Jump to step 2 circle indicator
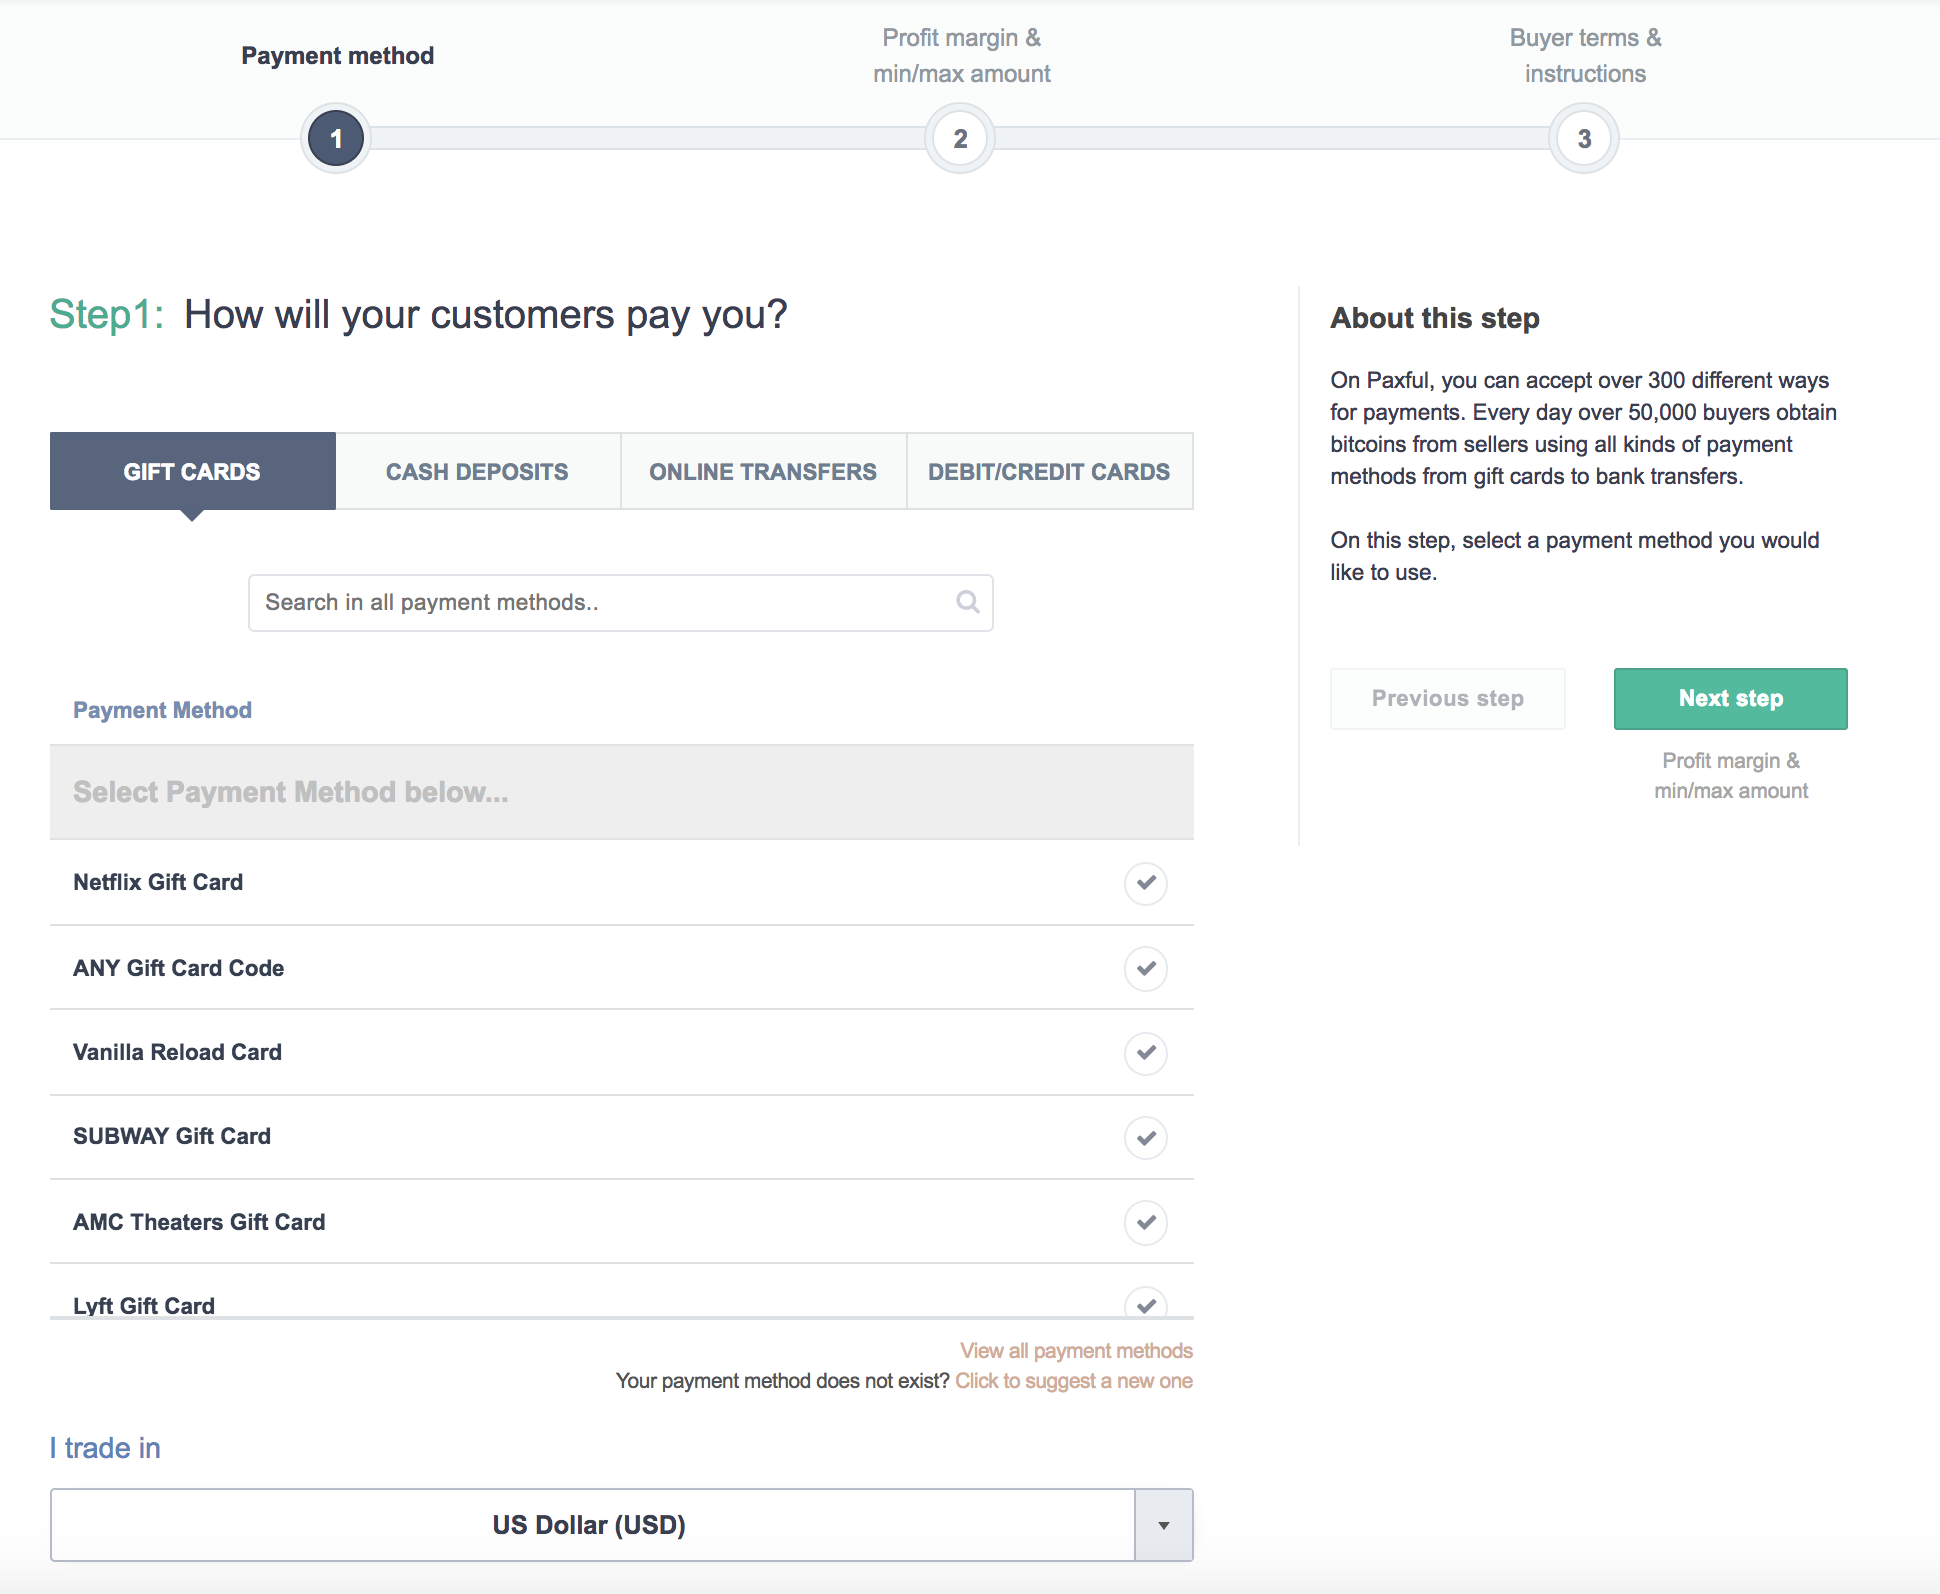The image size is (1940, 1594). coord(960,139)
